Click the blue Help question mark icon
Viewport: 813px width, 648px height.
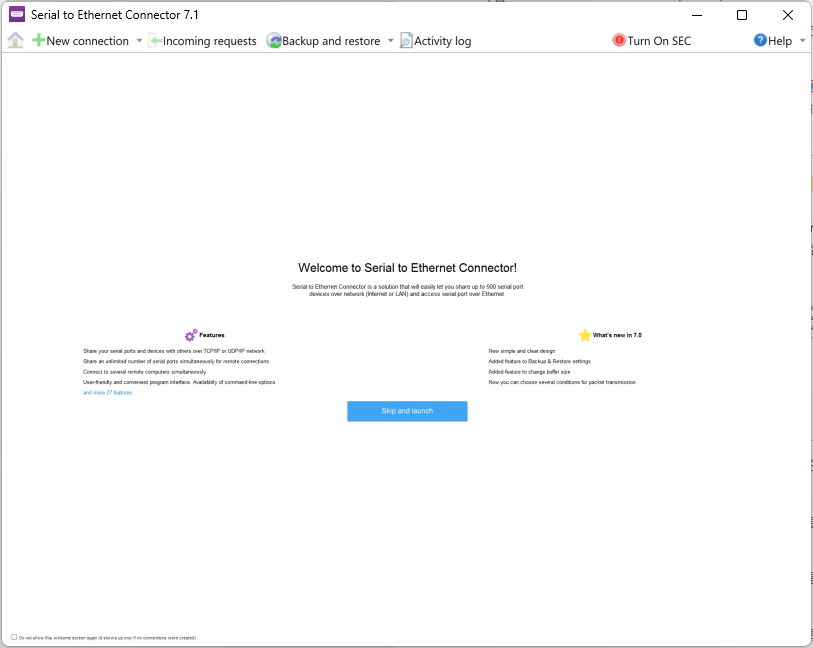[x=760, y=40]
